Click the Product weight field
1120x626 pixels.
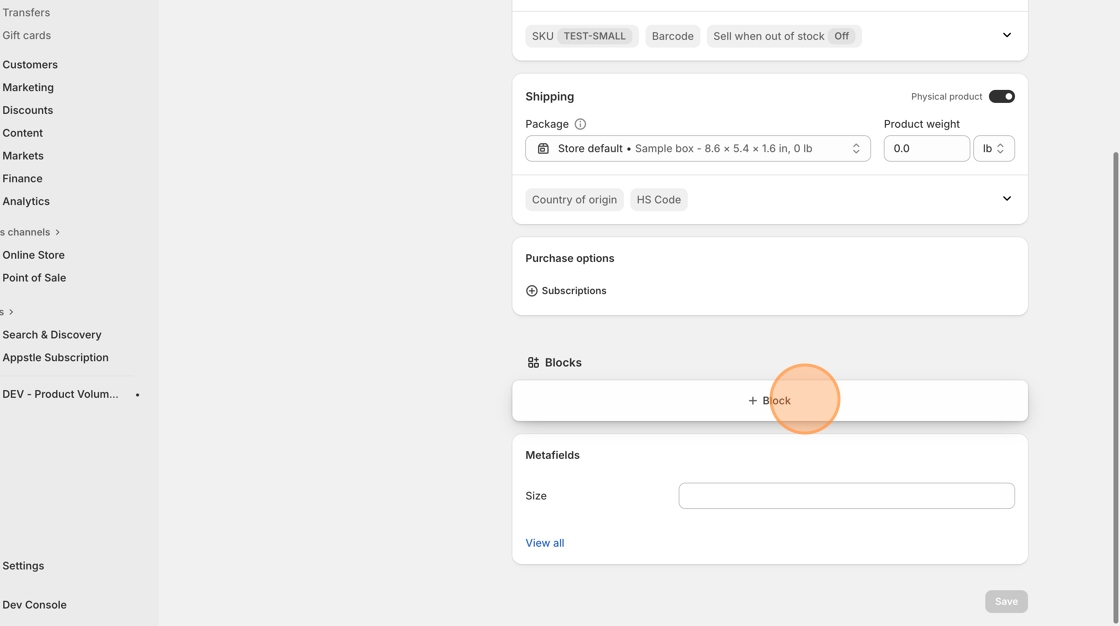926,149
